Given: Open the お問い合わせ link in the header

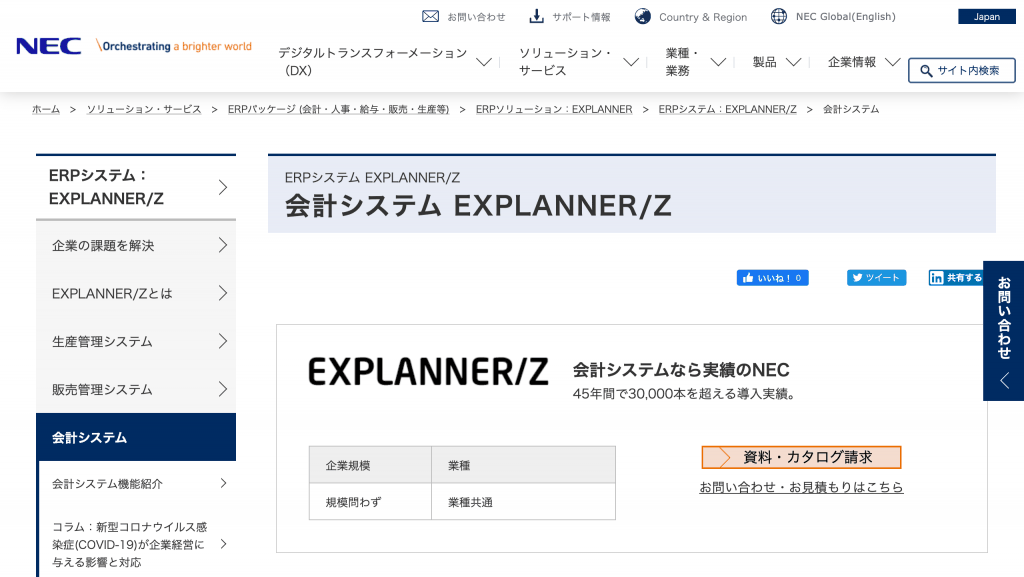Looking at the screenshot, I should coord(476,17).
